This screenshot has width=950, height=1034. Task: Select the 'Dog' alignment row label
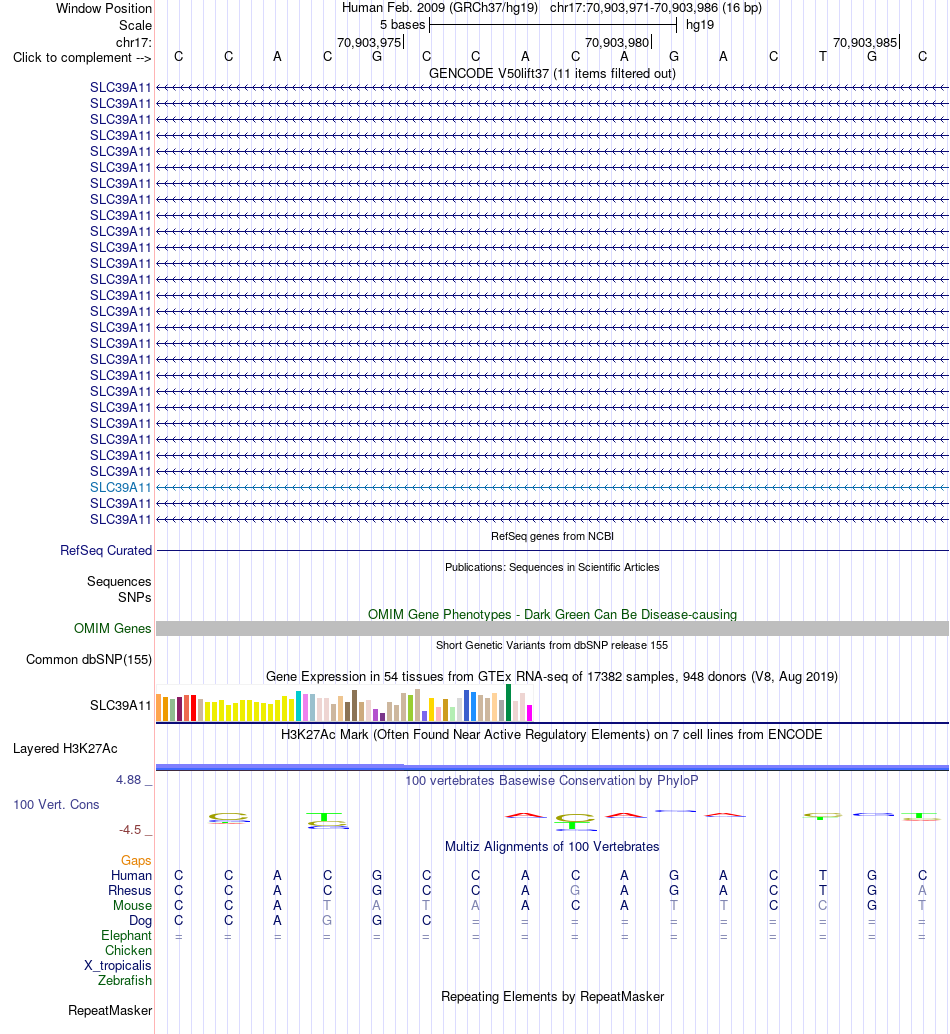(140, 921)
